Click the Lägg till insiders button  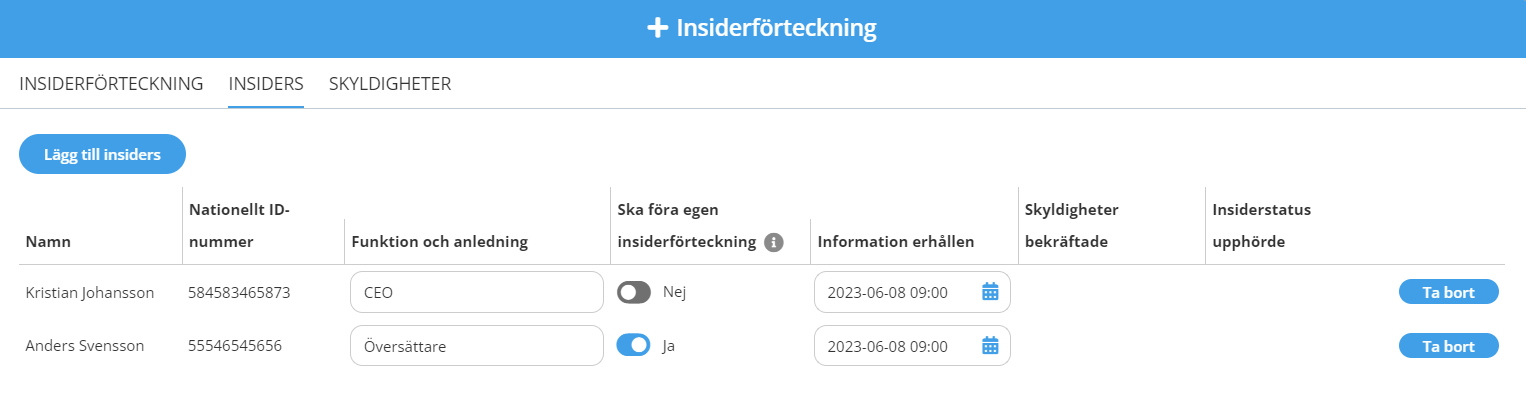[x=102, y=154]
